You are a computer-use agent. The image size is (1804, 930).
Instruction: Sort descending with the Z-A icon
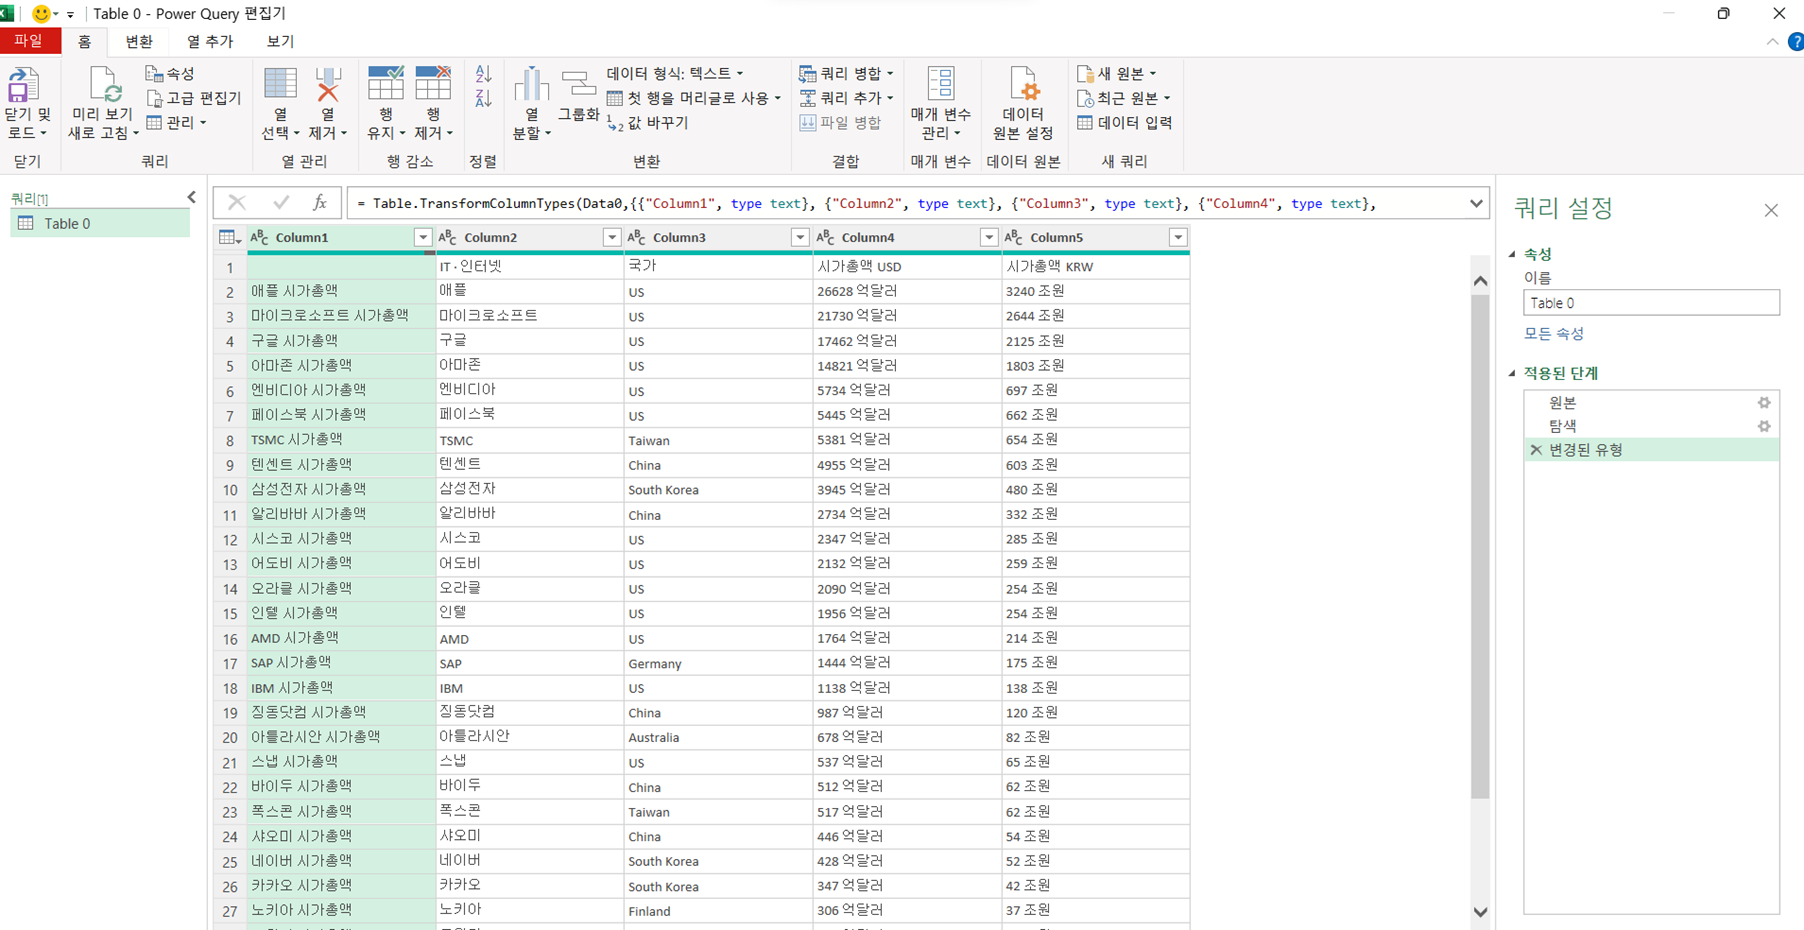click(483, 98)
